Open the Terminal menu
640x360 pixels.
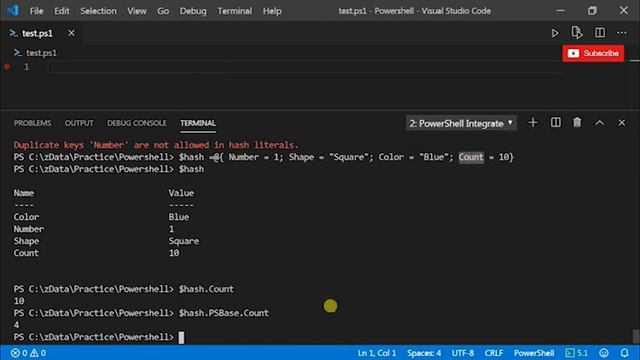click(234, 11)
